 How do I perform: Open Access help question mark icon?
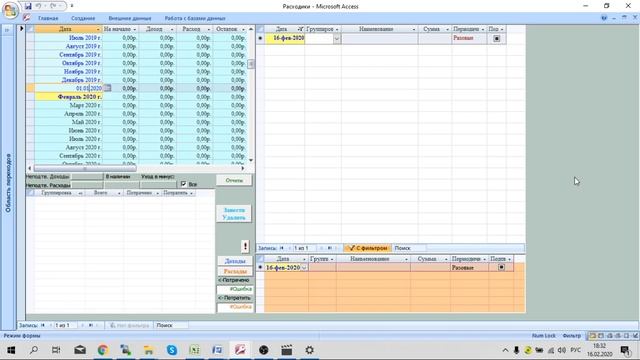pyautogui.click(x=604, y=18)
